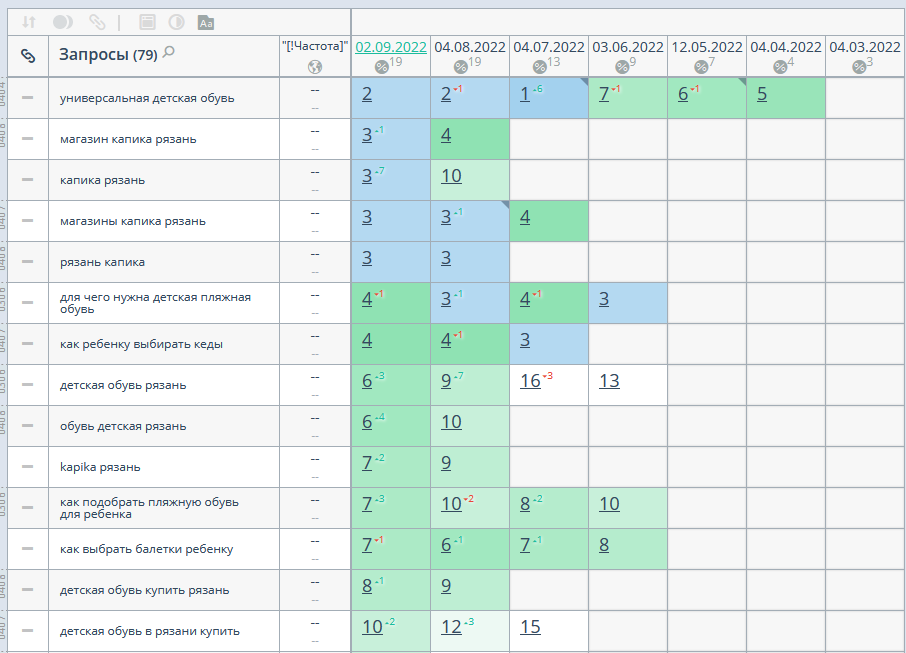Select query детская обувь в рязани купить
Viewport: 906px width, 653px height.
tap(150, 632)
